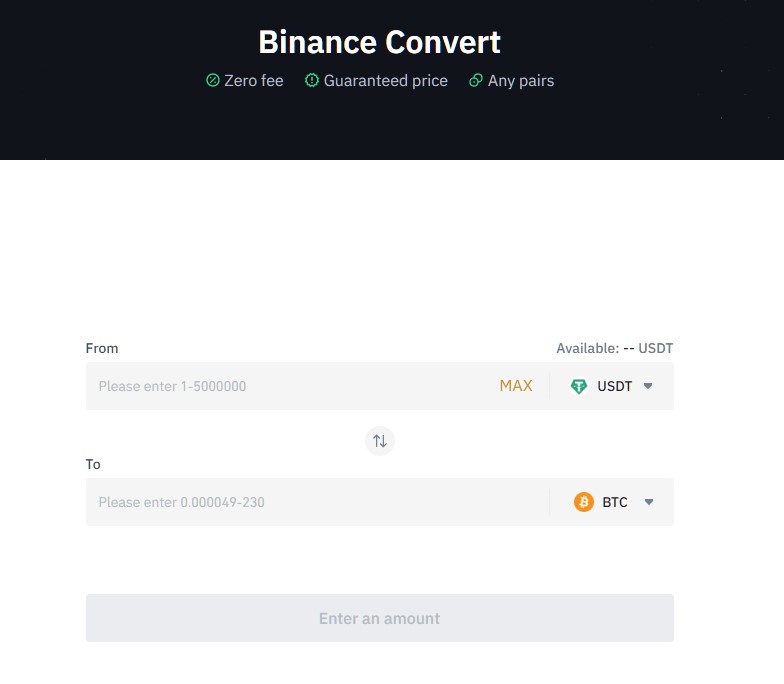The width and height of the screenshot is (784, 684).
Task: Click the MAX amount button
Action: coord(516,386)
